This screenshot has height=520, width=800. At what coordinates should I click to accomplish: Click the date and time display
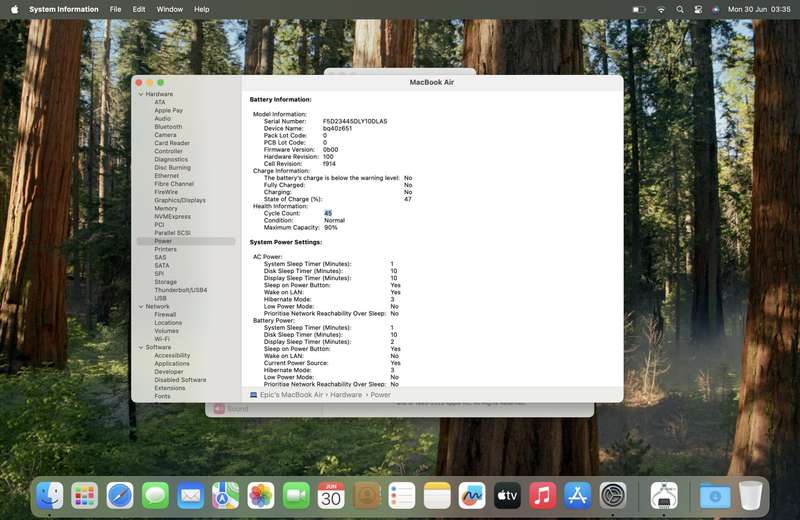pos(759,9)
